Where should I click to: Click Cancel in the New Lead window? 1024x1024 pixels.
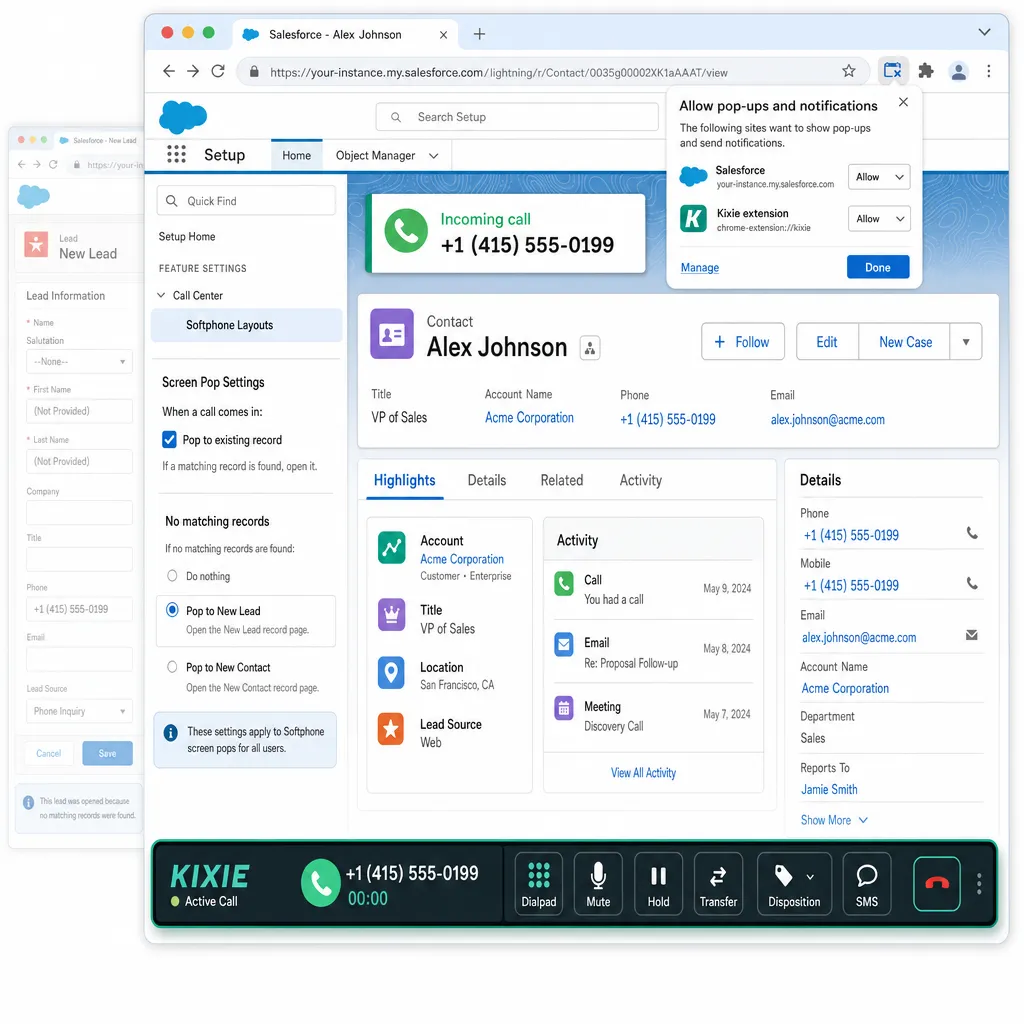(49, 754)
